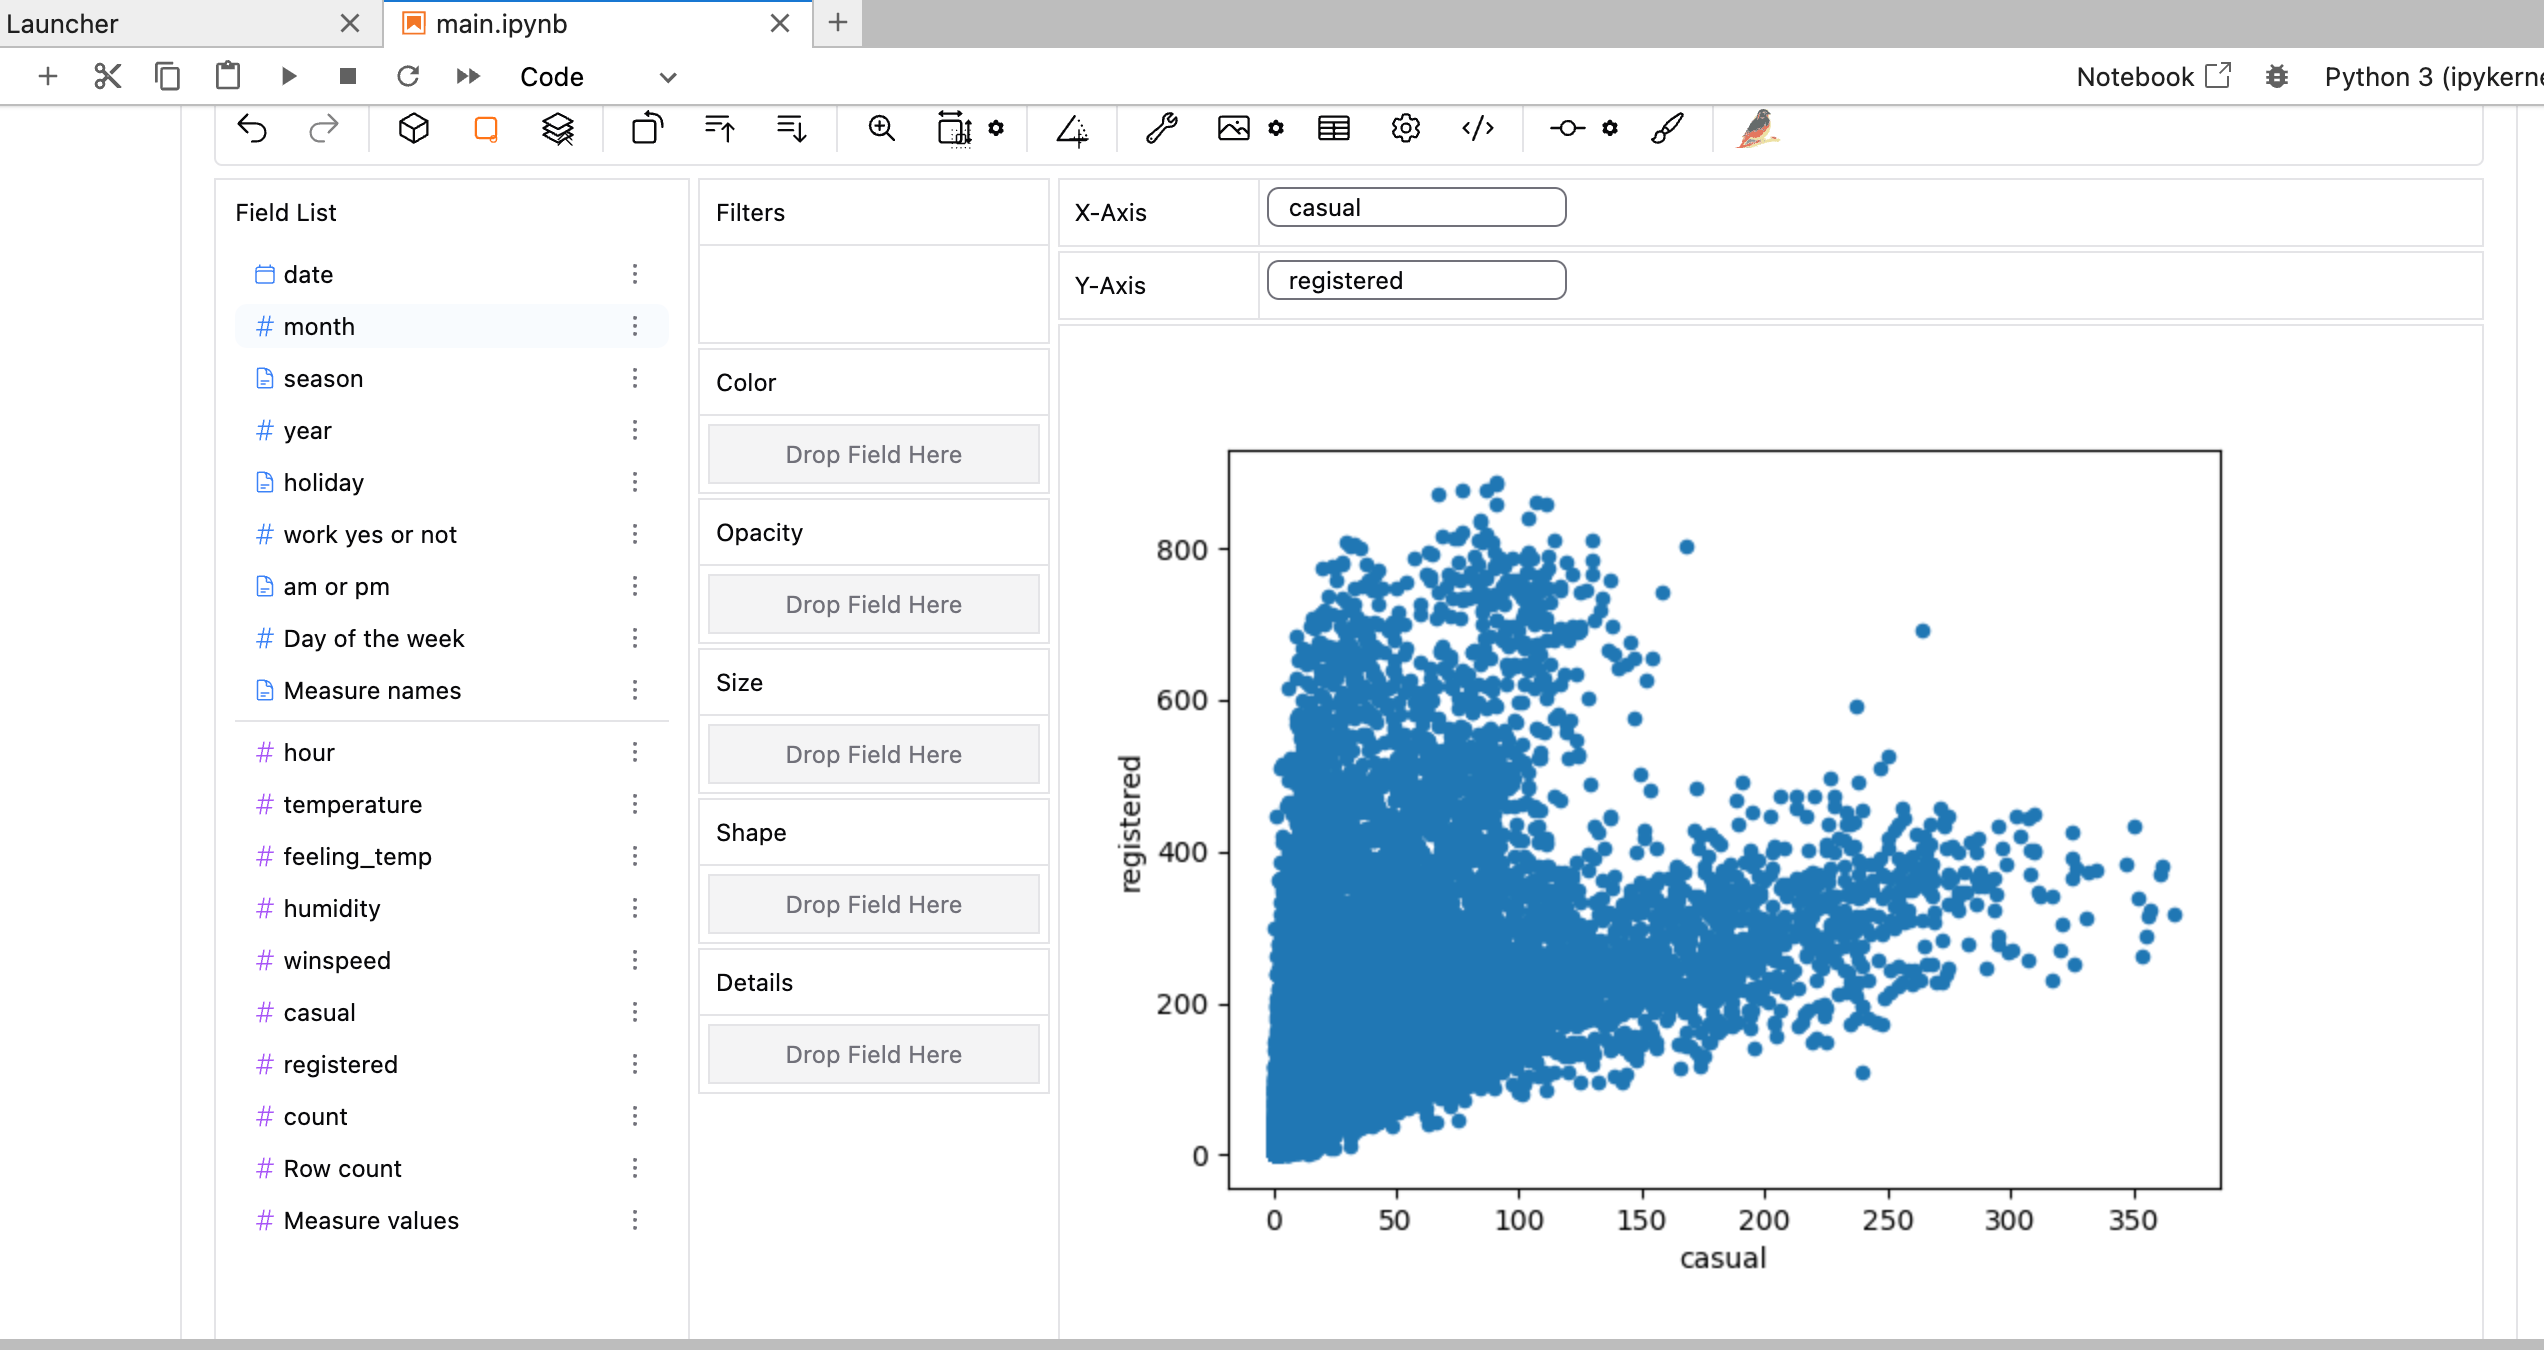
Task: Restart the kernel icon
Action: (408, 76)
